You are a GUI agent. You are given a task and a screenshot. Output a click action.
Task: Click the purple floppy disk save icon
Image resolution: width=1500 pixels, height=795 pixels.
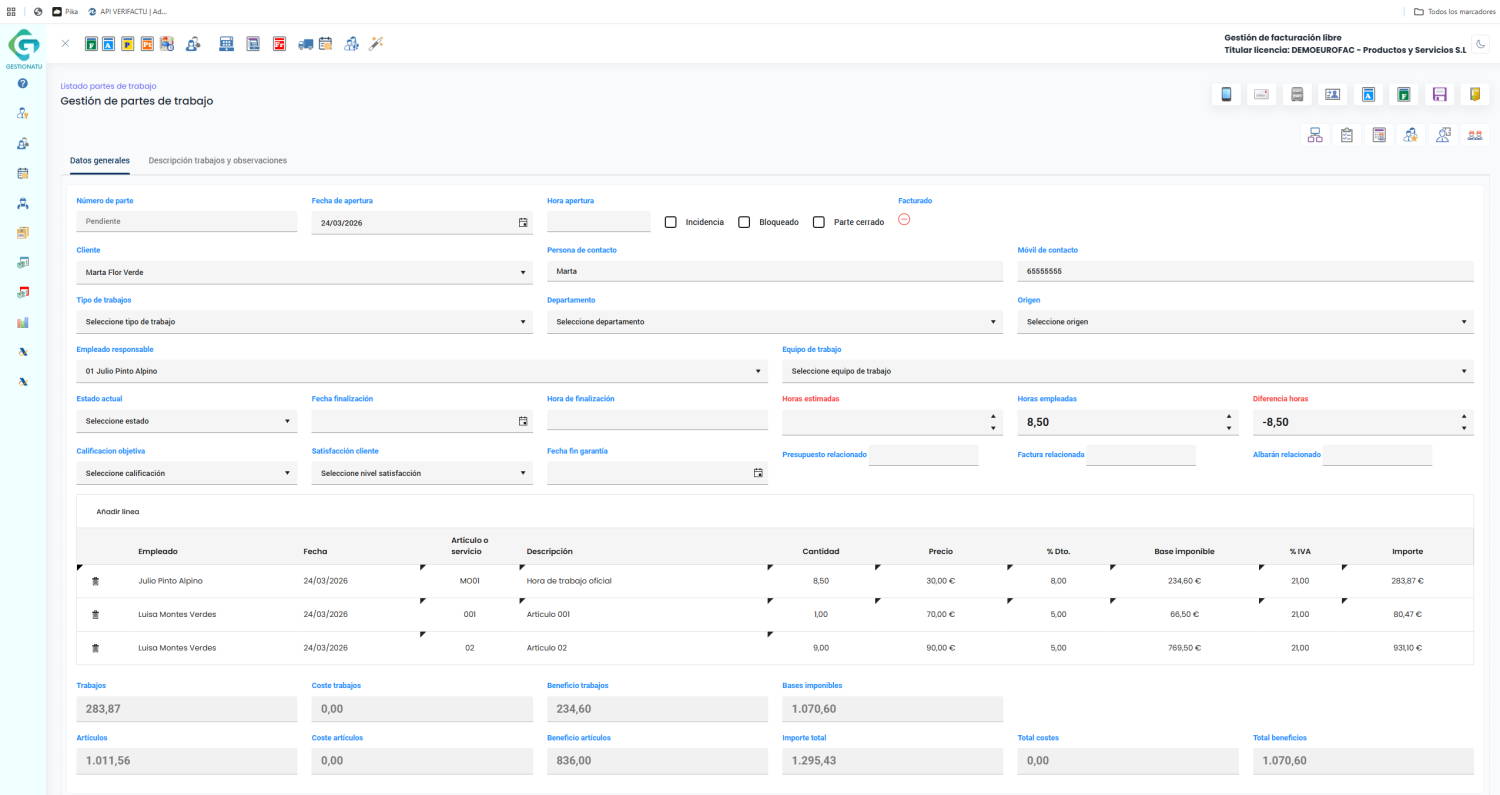[x=1440, y=95]
